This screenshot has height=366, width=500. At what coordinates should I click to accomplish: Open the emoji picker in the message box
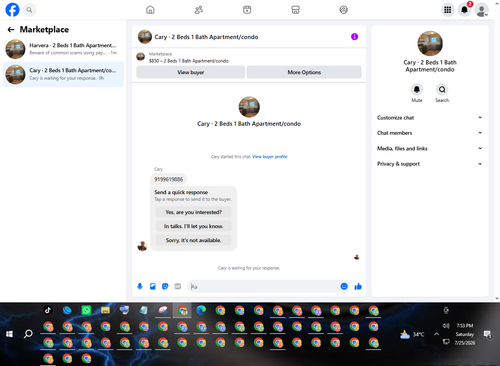344,286
